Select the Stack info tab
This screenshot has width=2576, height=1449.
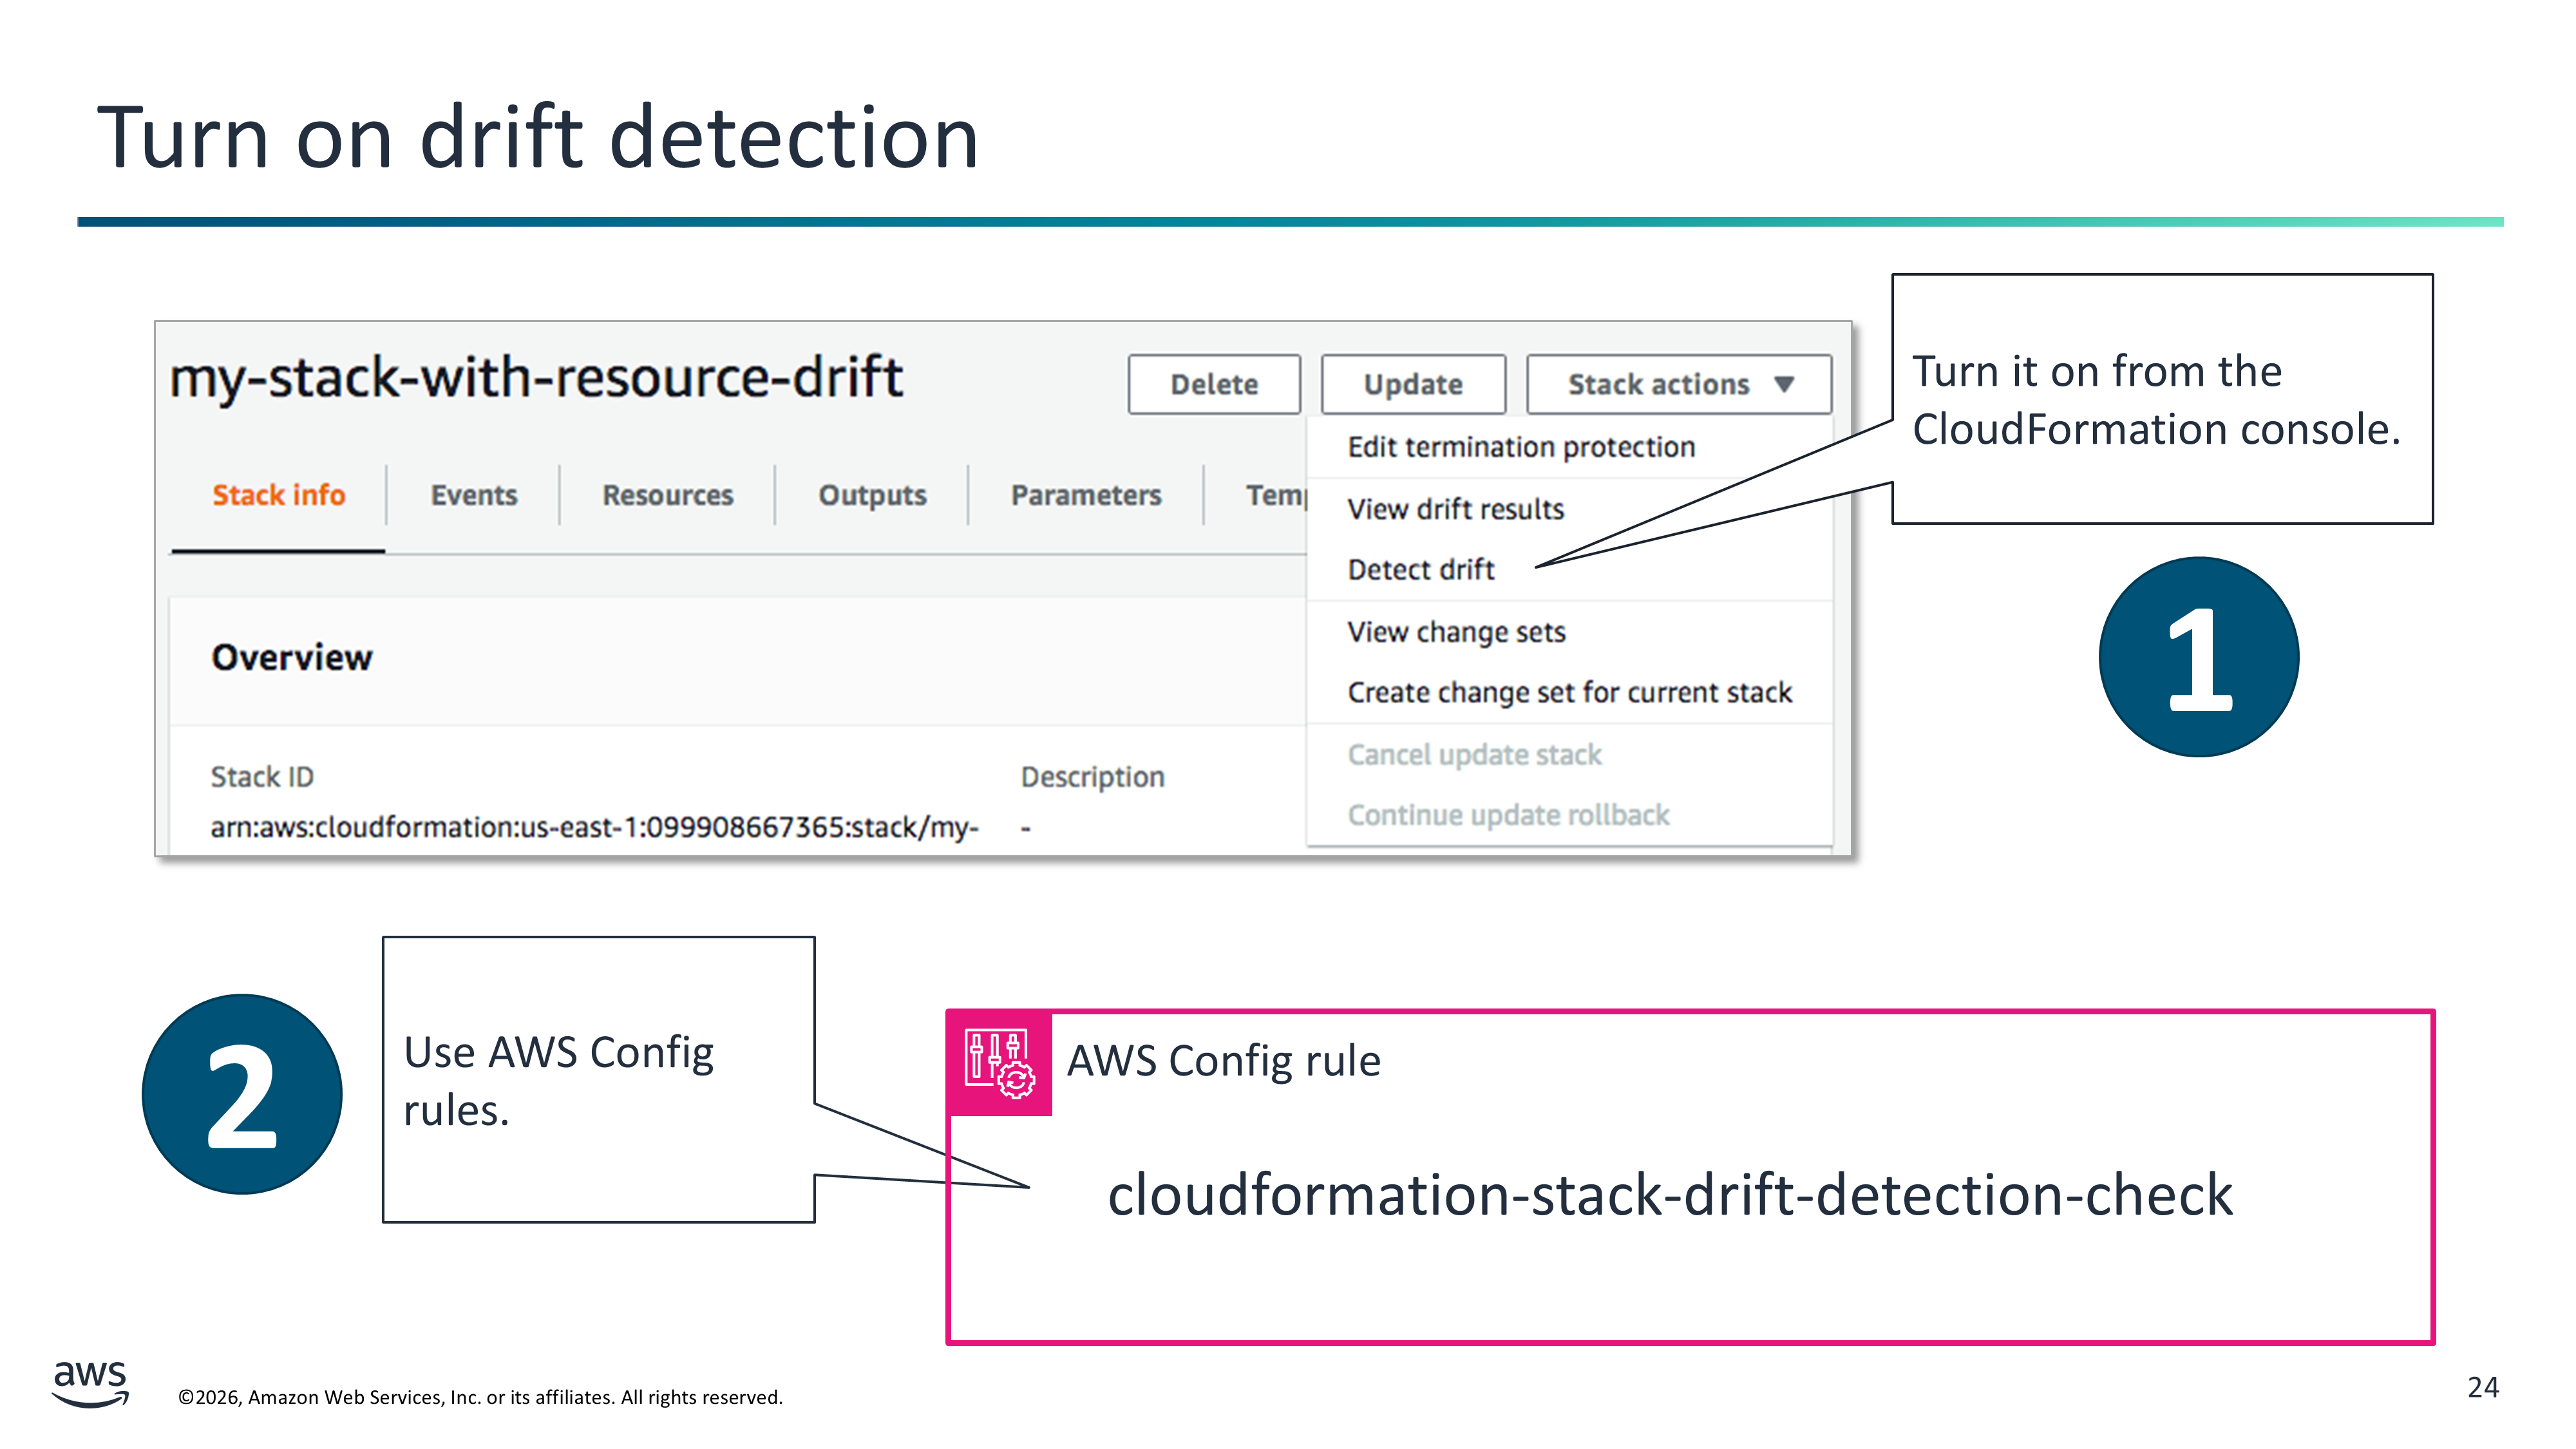point(278,495)
